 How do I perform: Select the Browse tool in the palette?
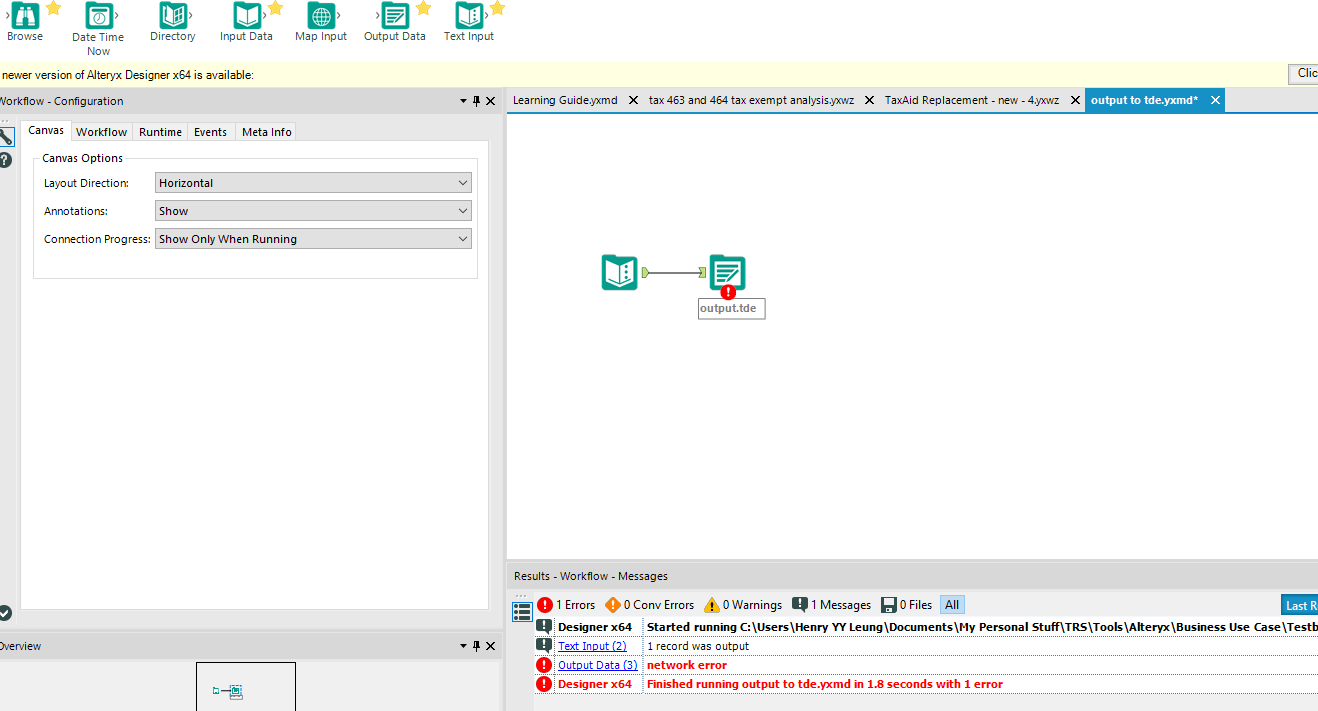[24, 17]
